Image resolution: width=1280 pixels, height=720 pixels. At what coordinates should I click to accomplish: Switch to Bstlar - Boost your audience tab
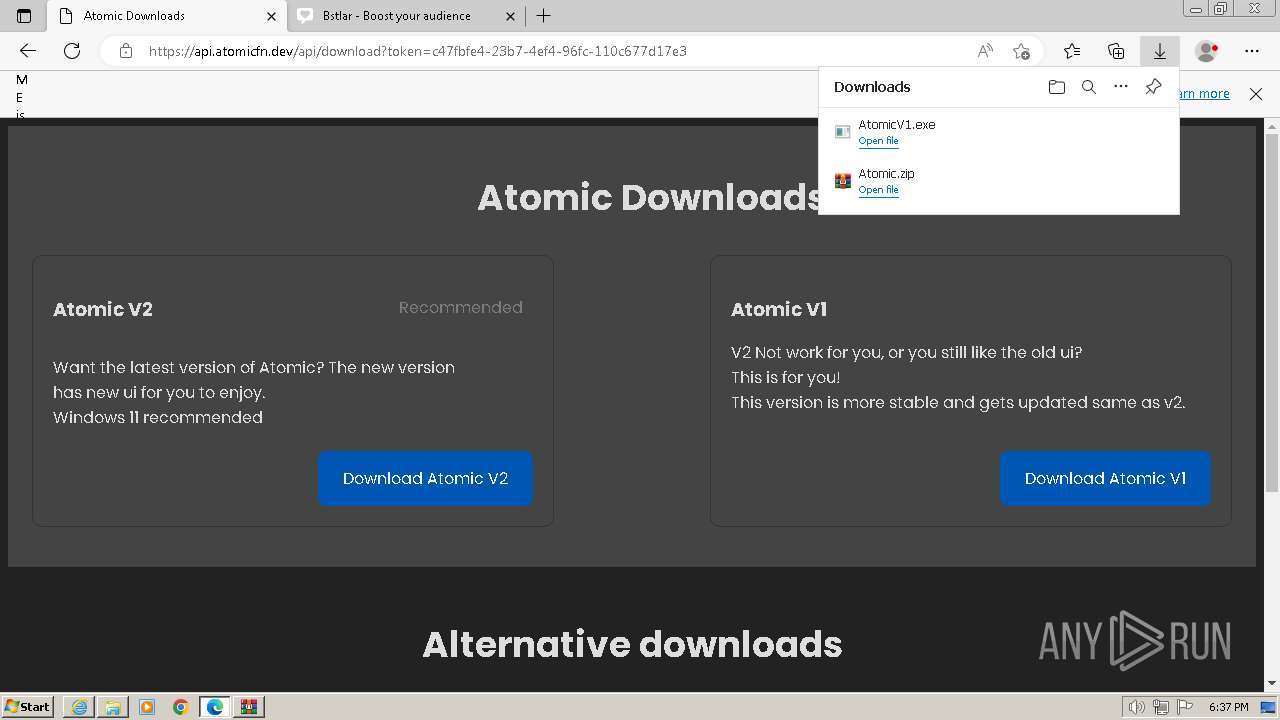click(406, 16)
